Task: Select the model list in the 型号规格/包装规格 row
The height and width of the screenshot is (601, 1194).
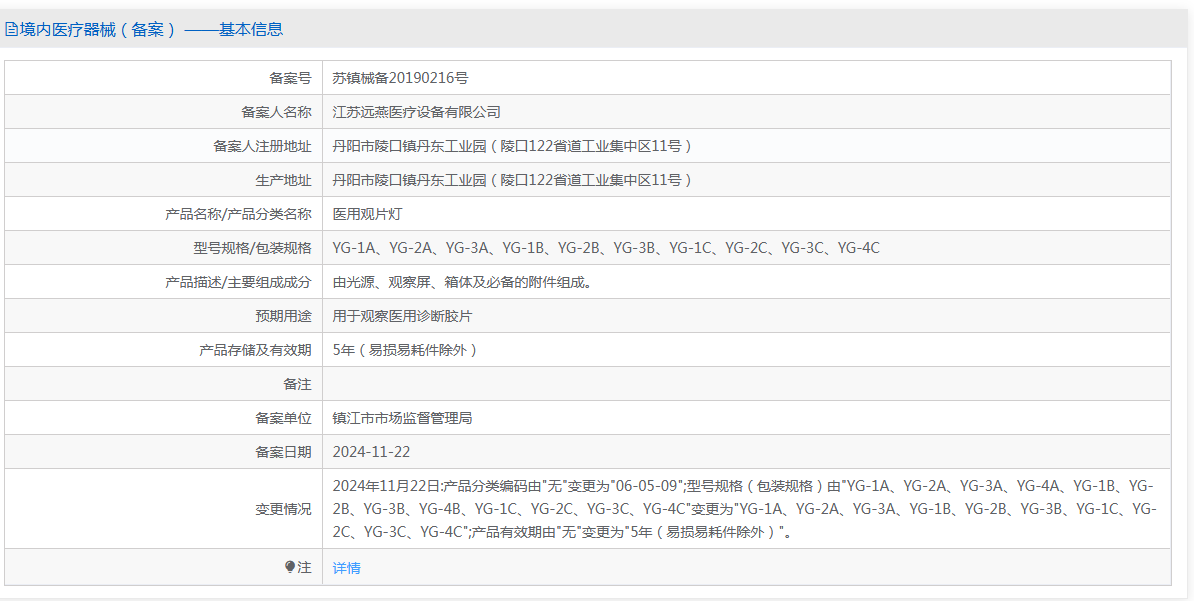Action: (x=606, y=248)
